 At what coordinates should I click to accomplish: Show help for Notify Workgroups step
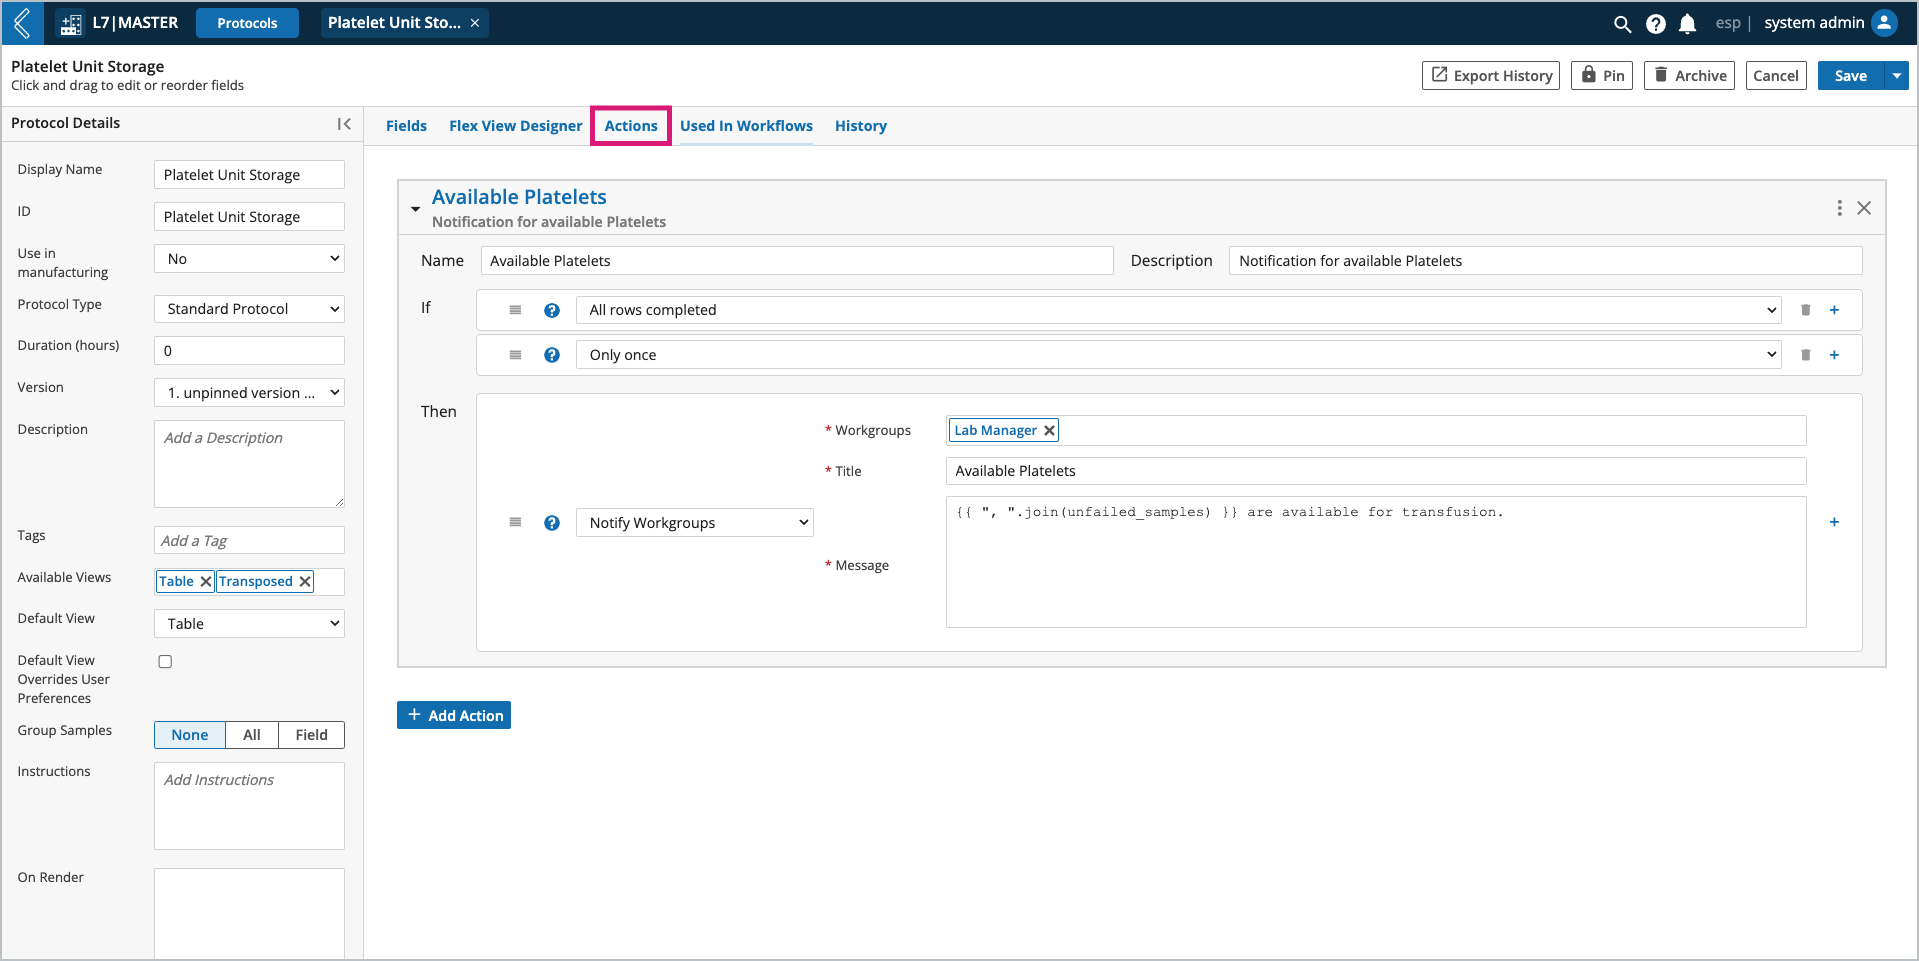click(x=552, y=523)
